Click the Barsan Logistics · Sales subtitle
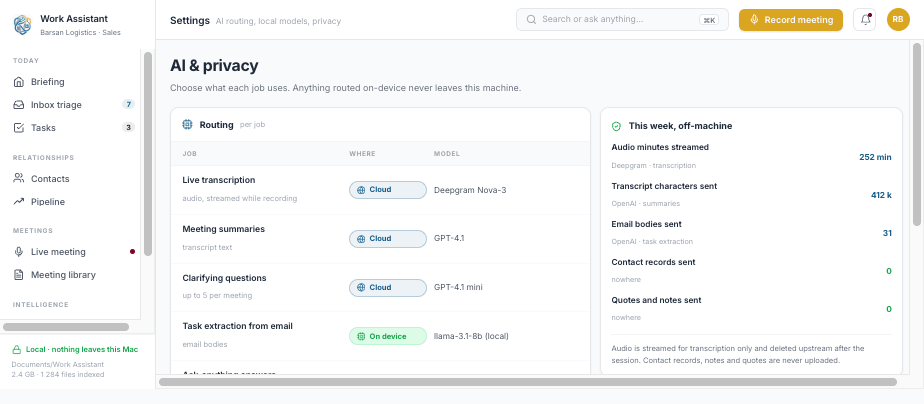Image resolution: width=924 pixels, height=404 pixels. (80, 33)
